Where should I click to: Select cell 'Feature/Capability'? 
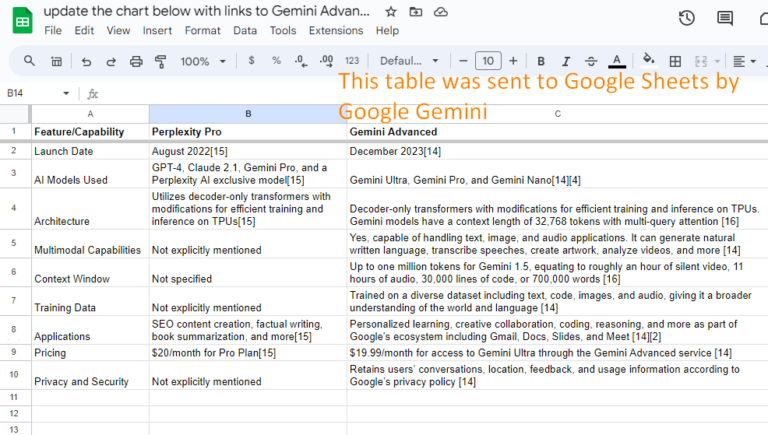(90, 132)
